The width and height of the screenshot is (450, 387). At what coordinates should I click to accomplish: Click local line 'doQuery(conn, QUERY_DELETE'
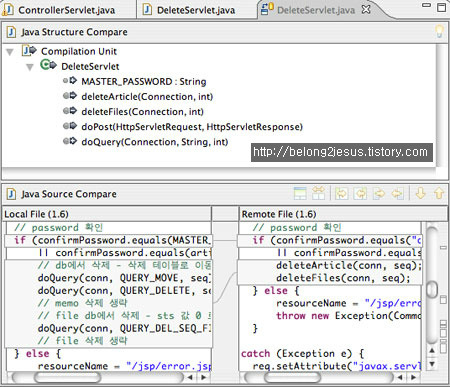tap(124, 291)
